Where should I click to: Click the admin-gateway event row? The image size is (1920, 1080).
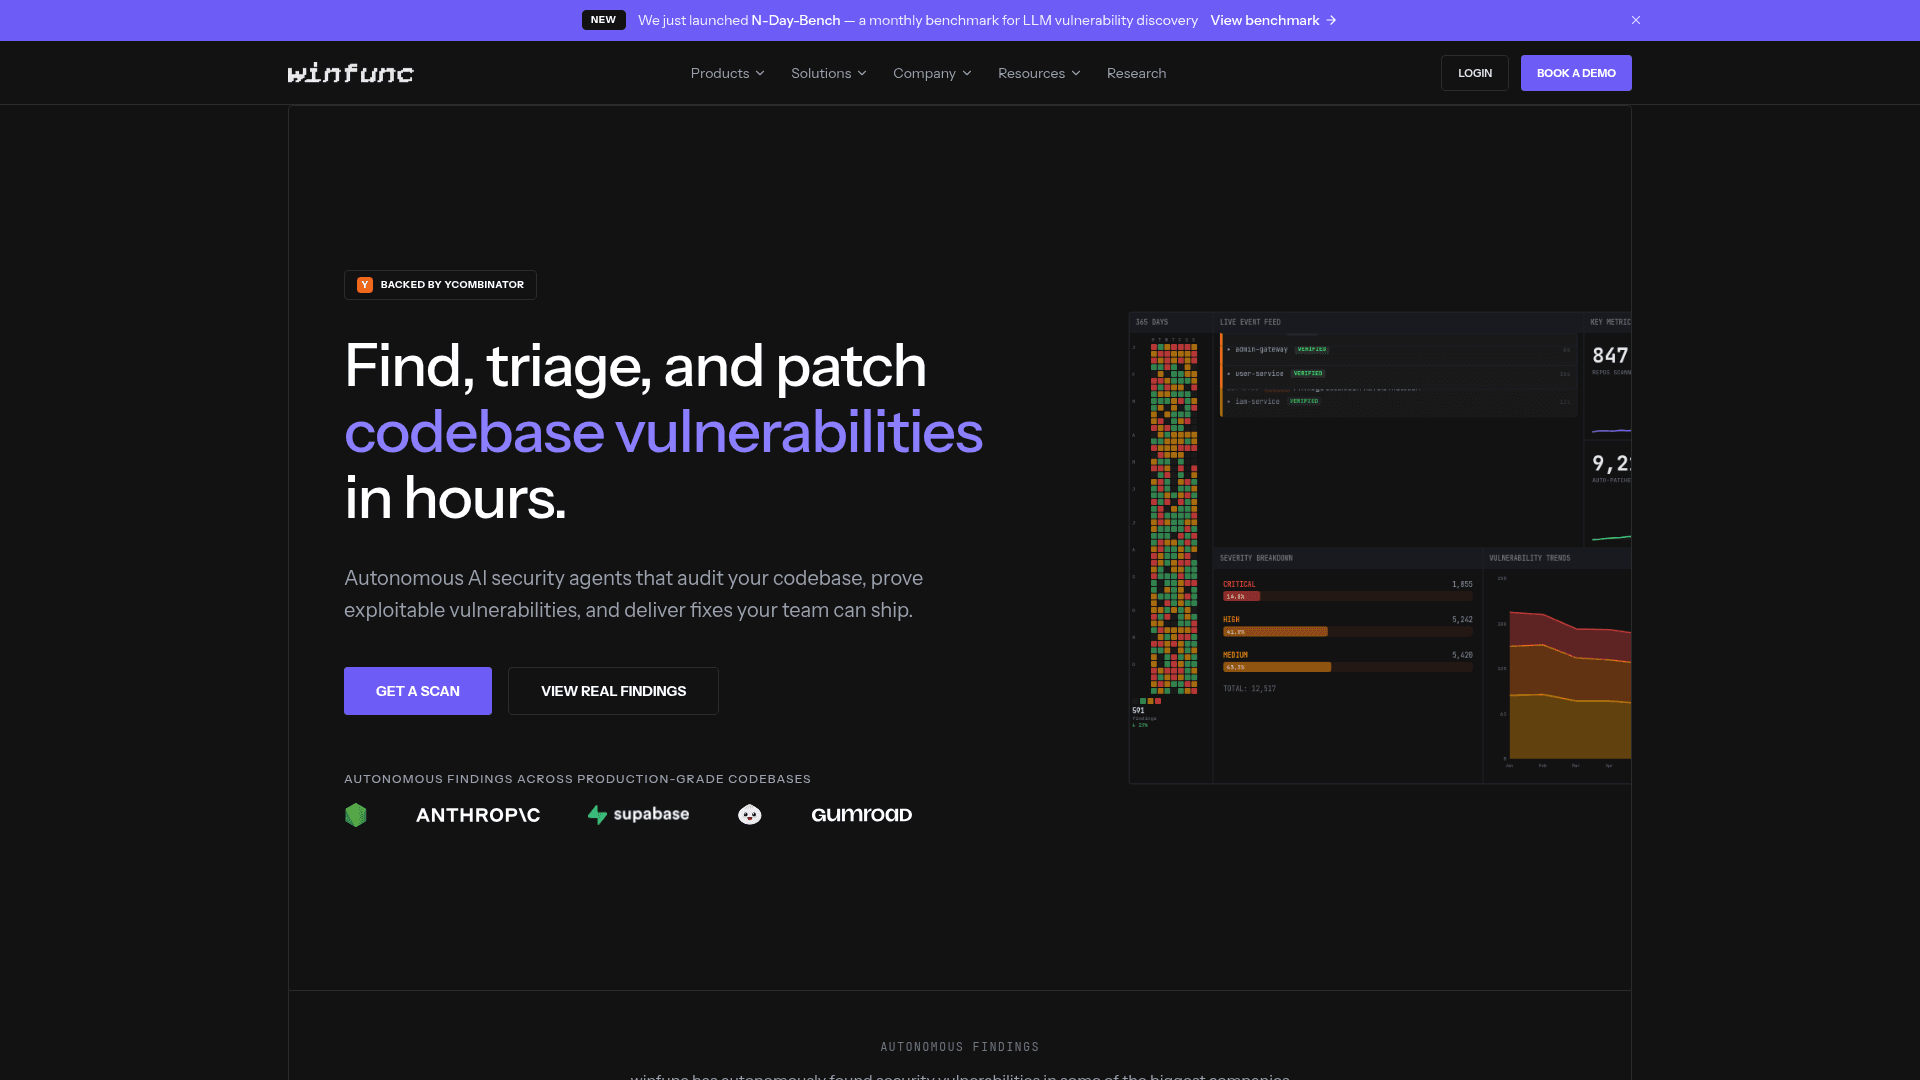[x=1398, y=349]
